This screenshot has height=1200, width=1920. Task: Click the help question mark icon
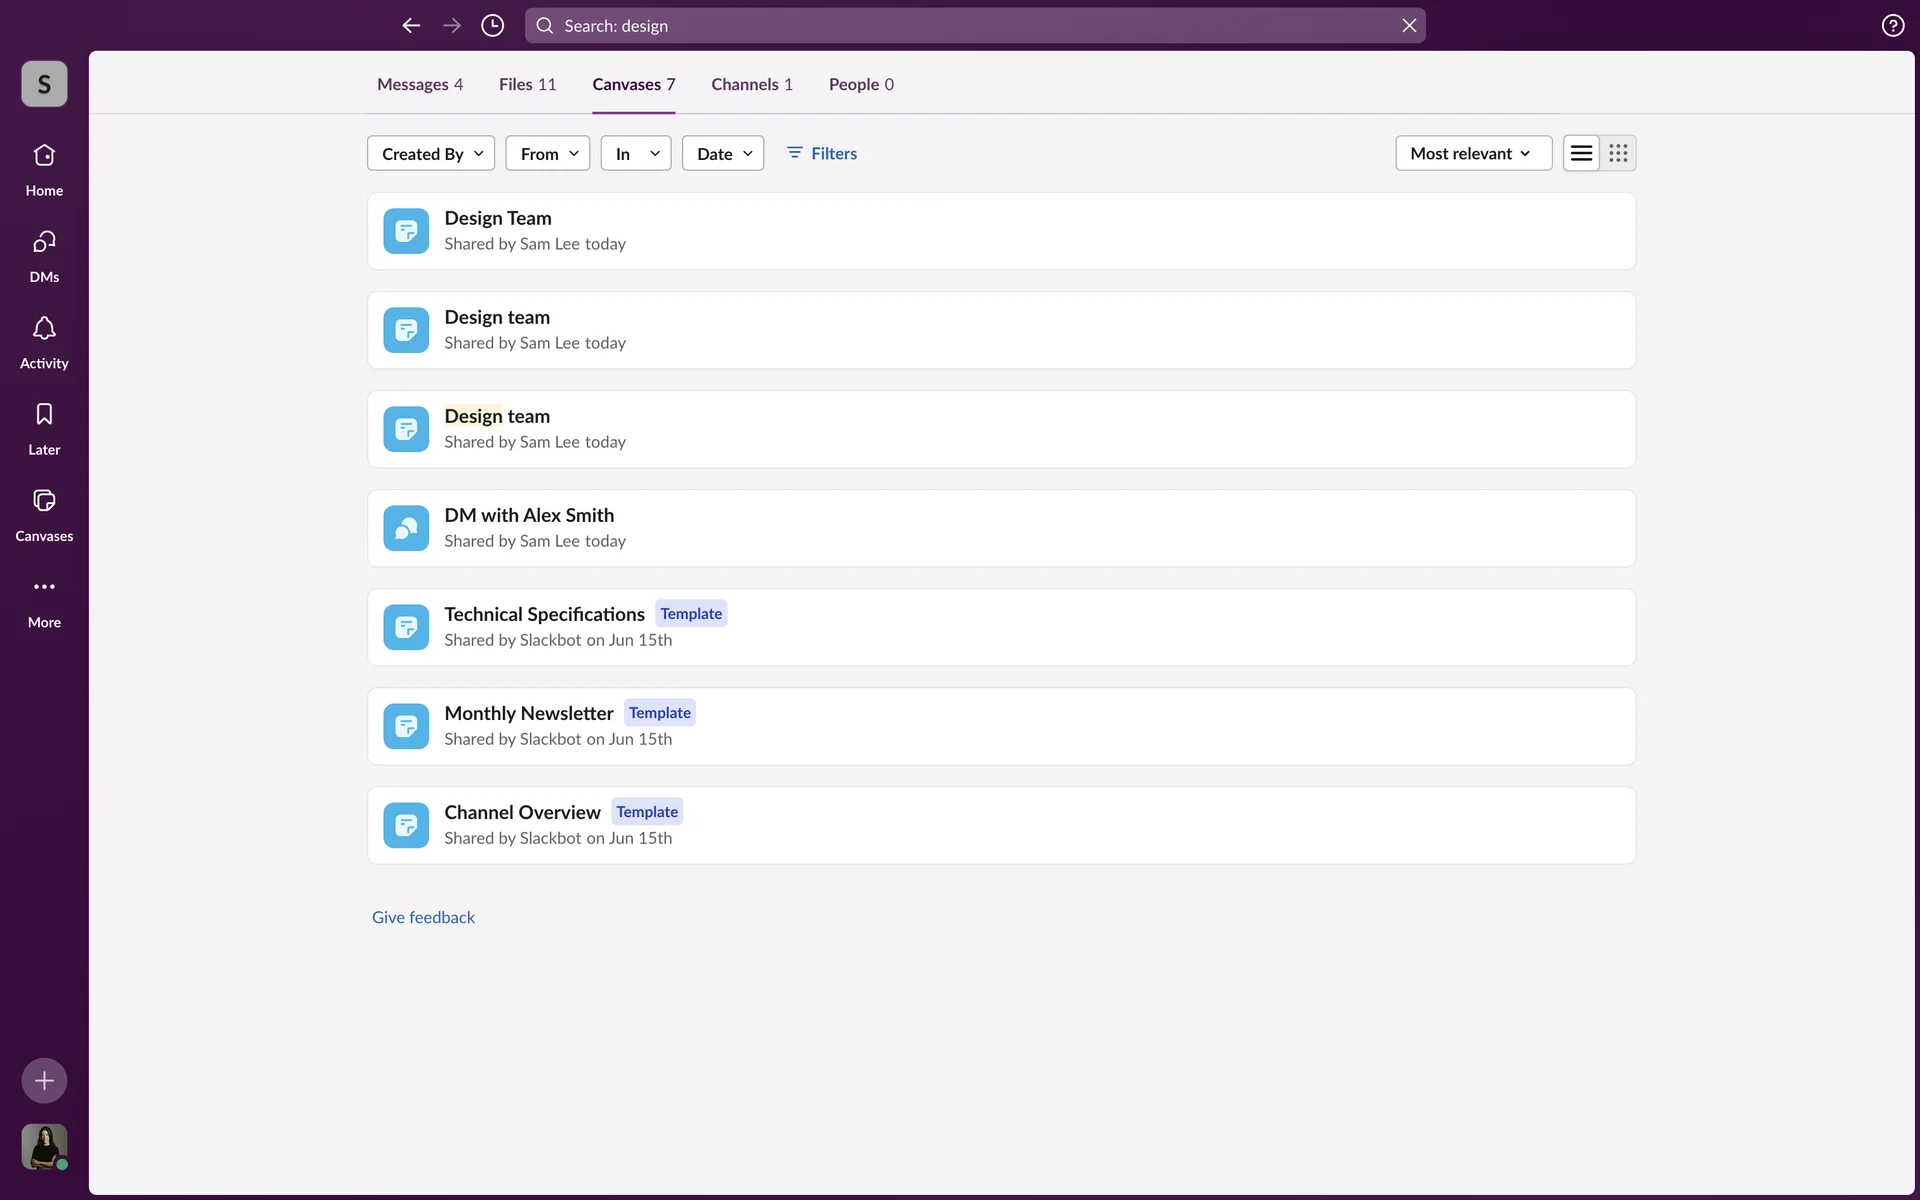tap(1892, 26)
